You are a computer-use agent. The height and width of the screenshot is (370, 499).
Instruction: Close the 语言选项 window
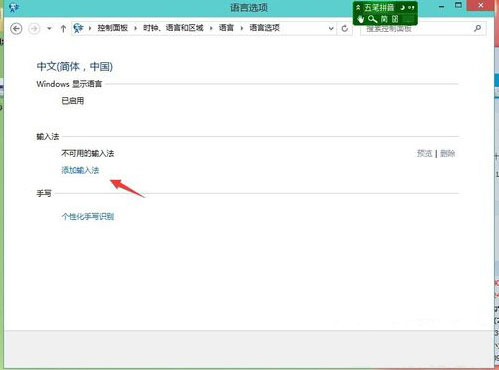coord(481,5)
